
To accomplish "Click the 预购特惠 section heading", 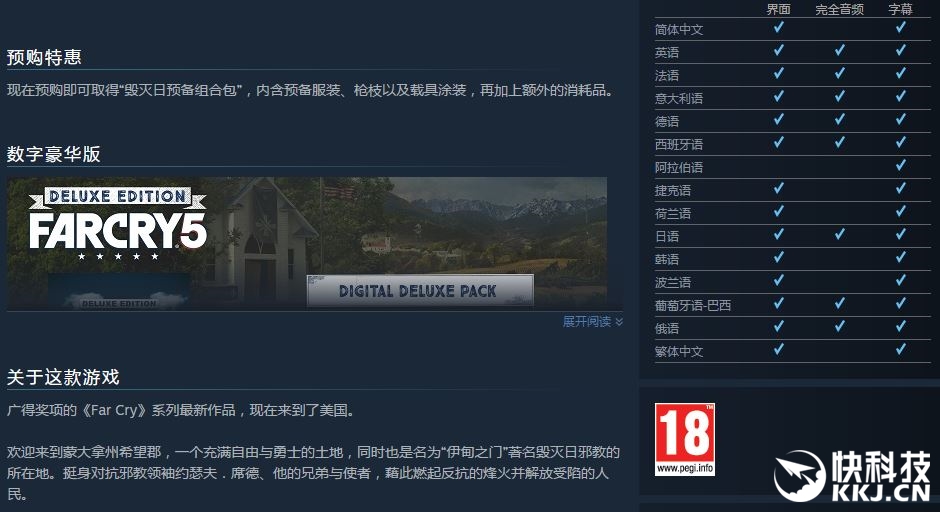I will (x=44, y=57).
